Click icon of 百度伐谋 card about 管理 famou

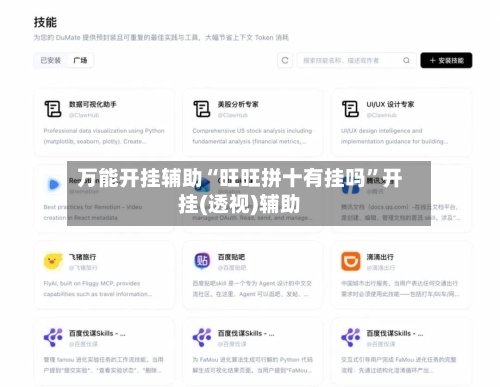53,337
